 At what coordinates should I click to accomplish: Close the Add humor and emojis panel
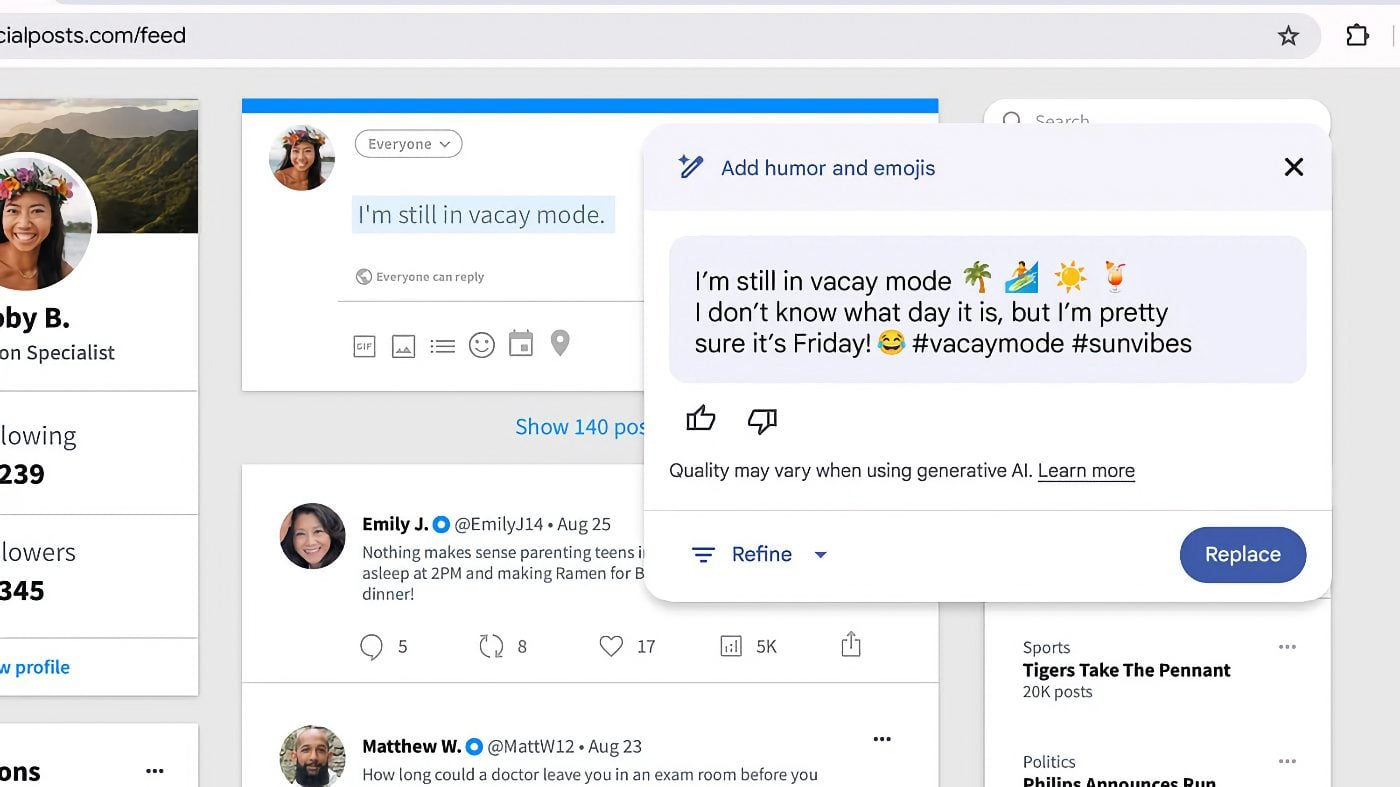(1293, 167)
